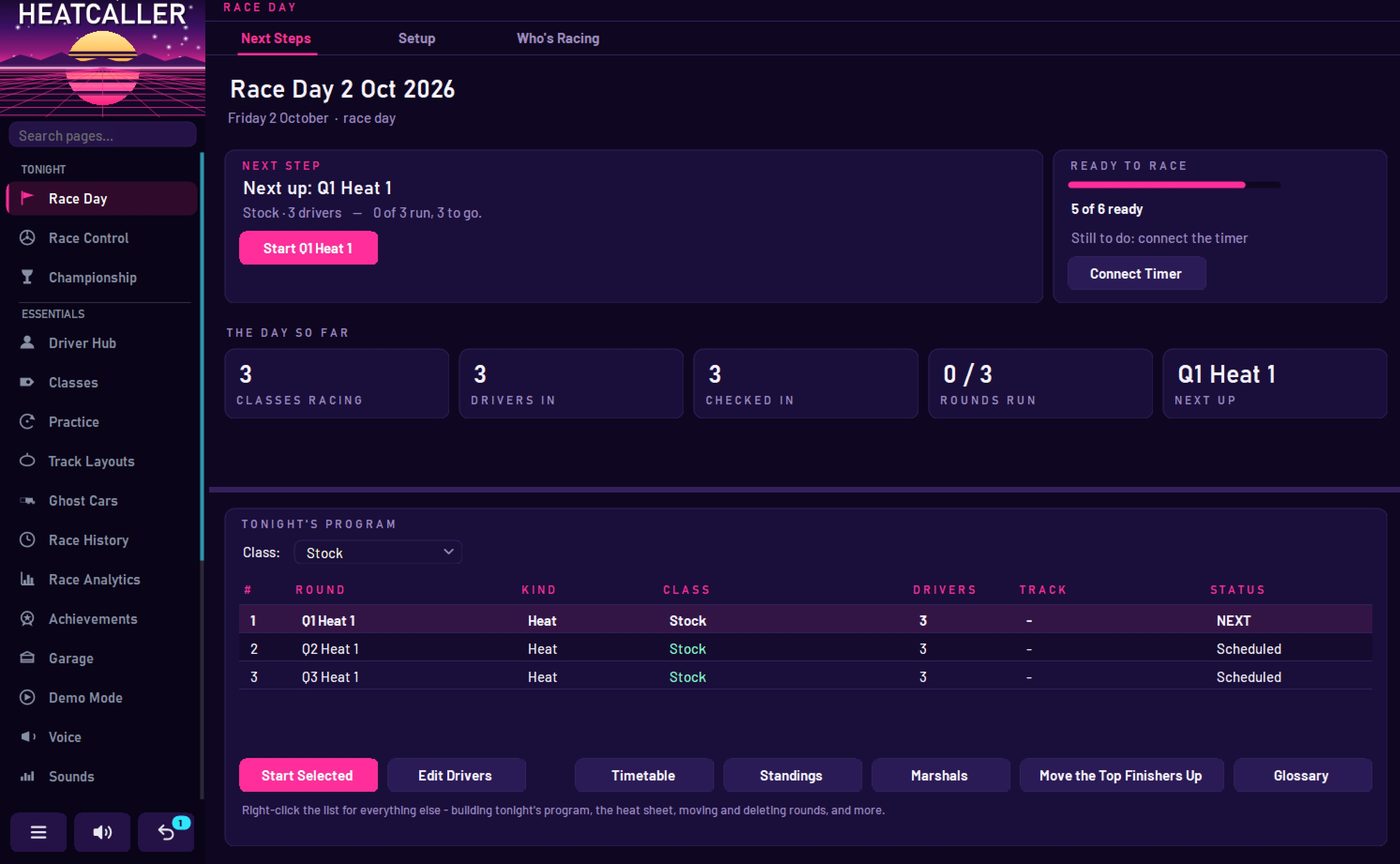This screenshot has width=1400, height=864.
Task: Open the Marshals button
Action: tap(940, 775)
